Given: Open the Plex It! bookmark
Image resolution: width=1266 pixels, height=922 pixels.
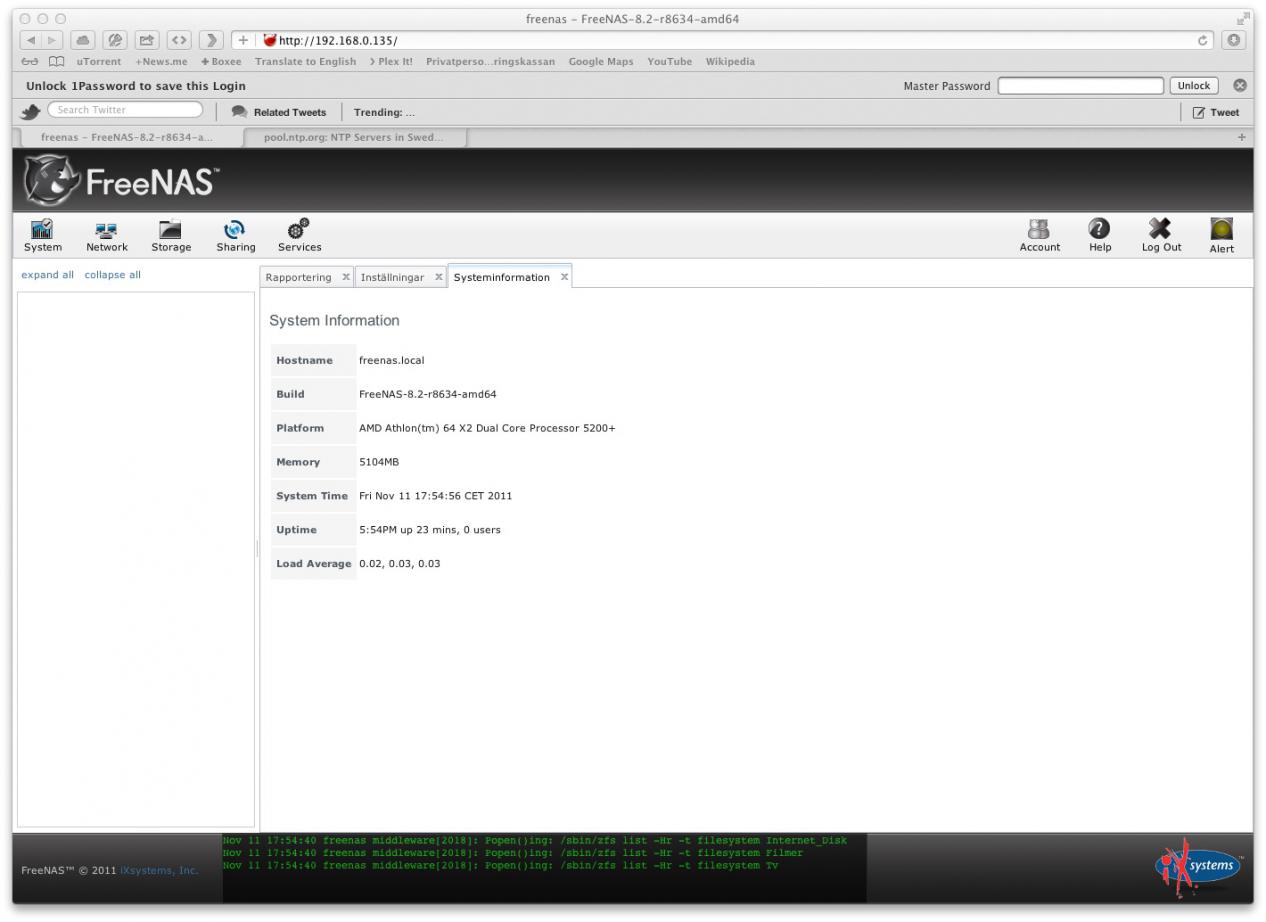Looking at the screenshot, I should click(391, 62).
